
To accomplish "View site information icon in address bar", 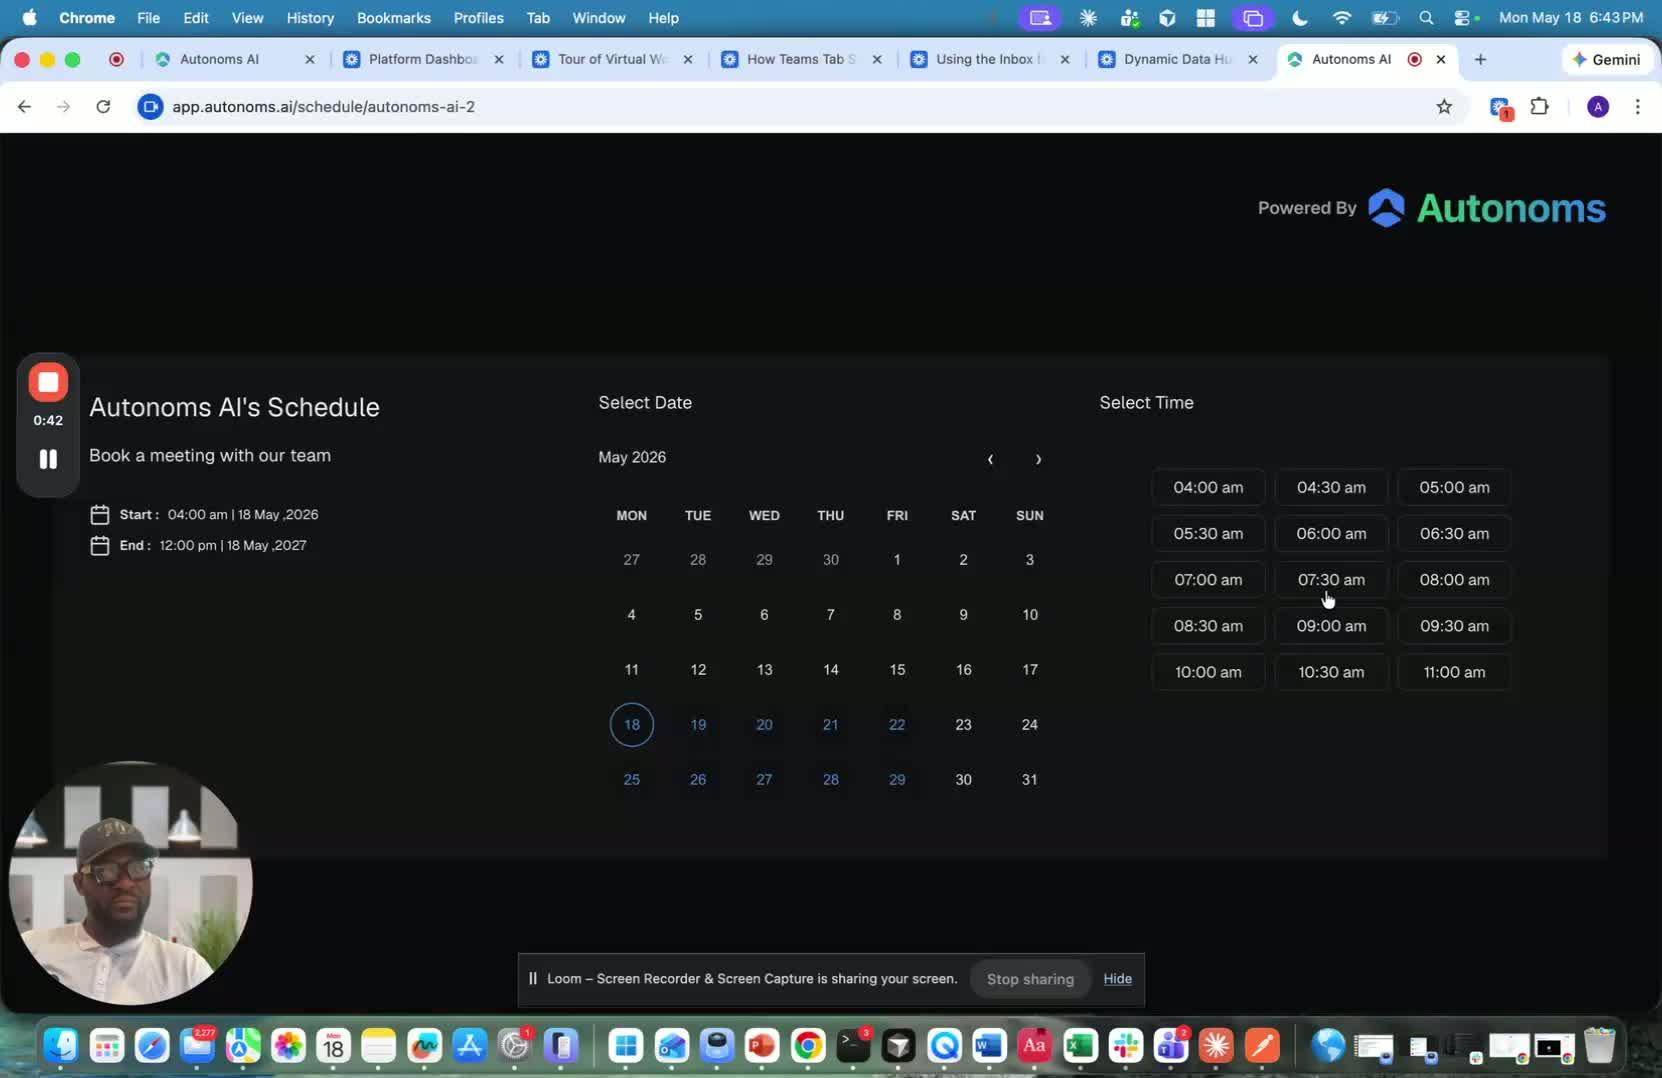I will [x=150, y=106].
